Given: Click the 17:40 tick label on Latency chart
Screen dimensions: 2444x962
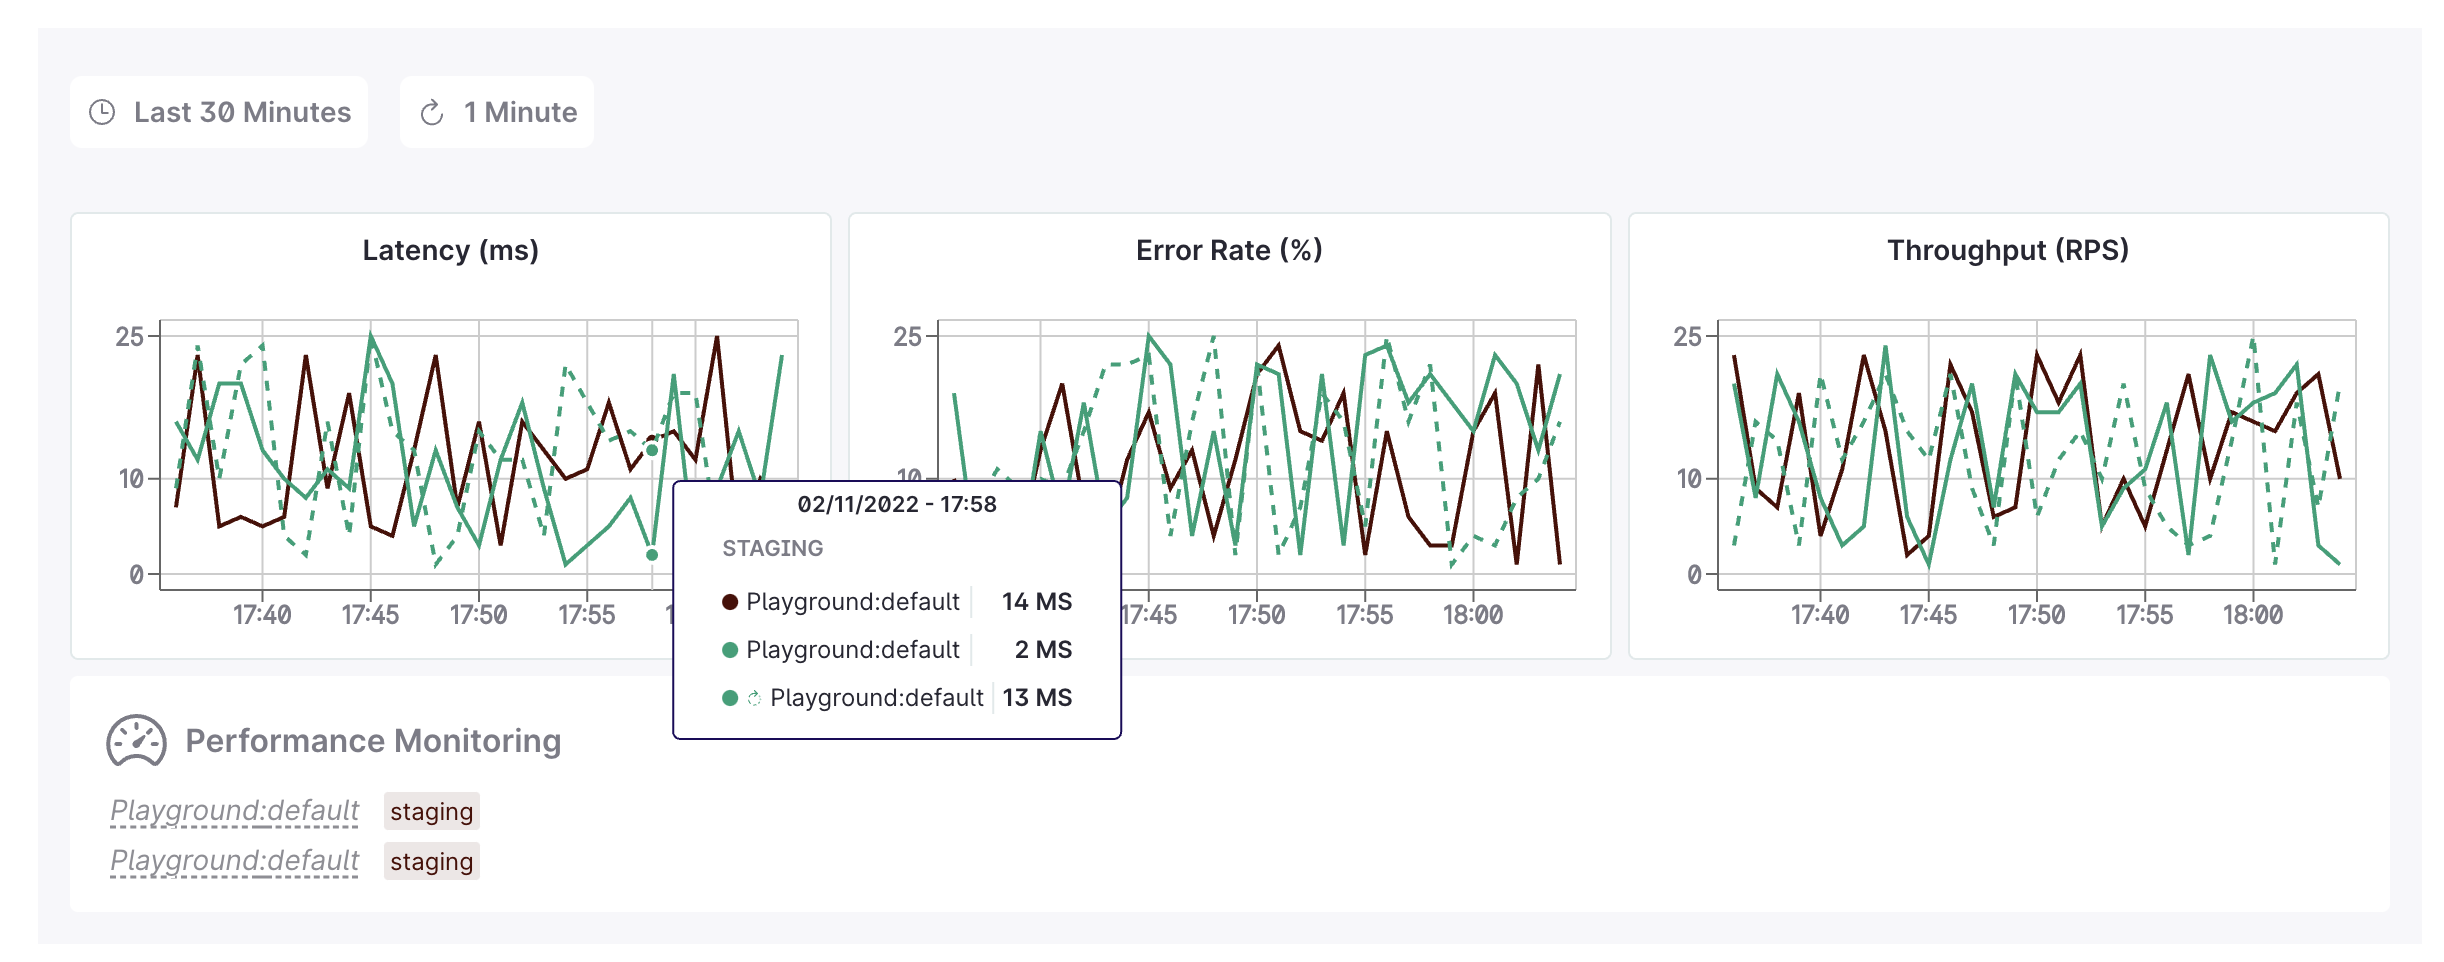Looking at the screenshot, I should [x=262, y=615].
